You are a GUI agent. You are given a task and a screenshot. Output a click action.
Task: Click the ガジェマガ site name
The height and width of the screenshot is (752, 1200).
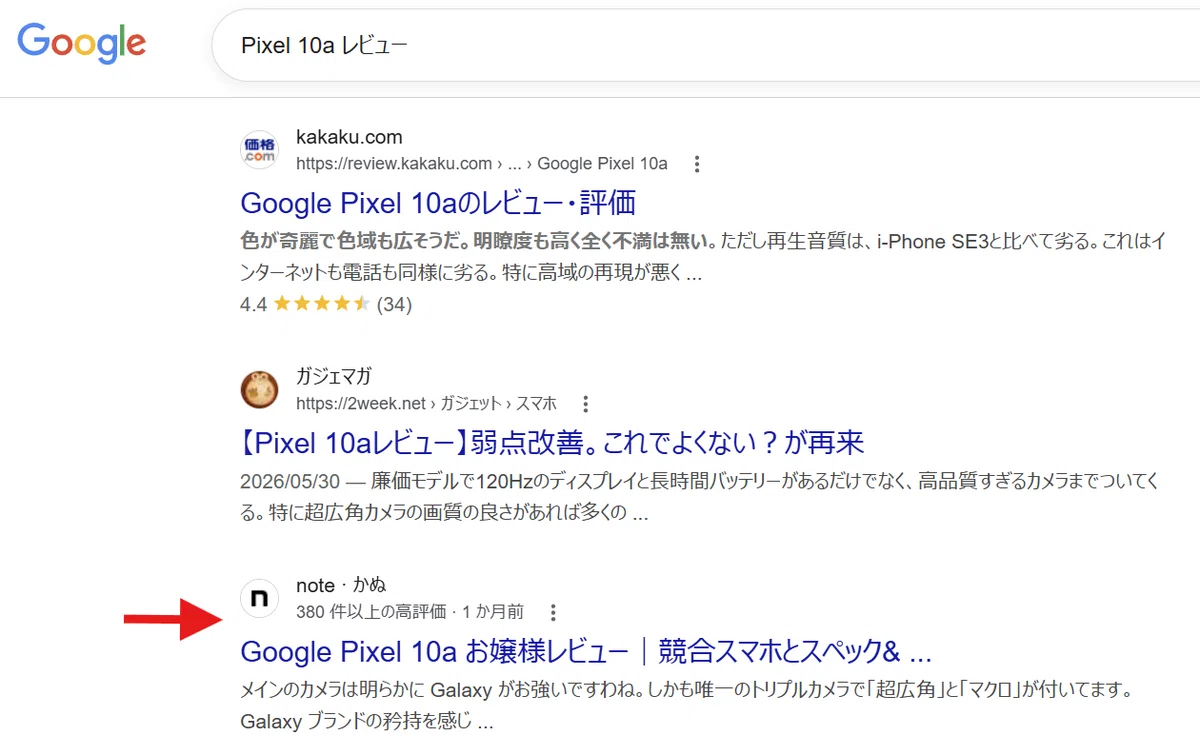333,377
